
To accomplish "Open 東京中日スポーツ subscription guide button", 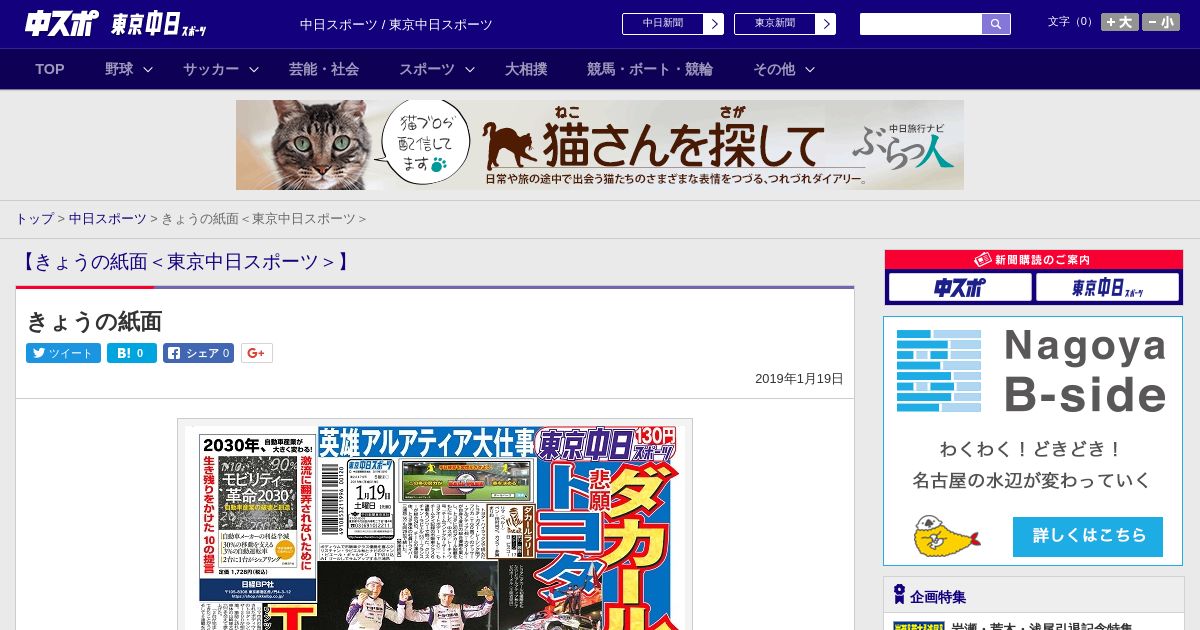I will [x=1107, y=288].
